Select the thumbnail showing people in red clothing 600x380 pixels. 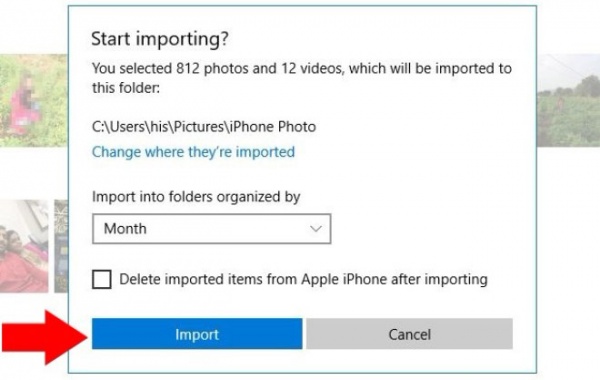pos(24,246)
